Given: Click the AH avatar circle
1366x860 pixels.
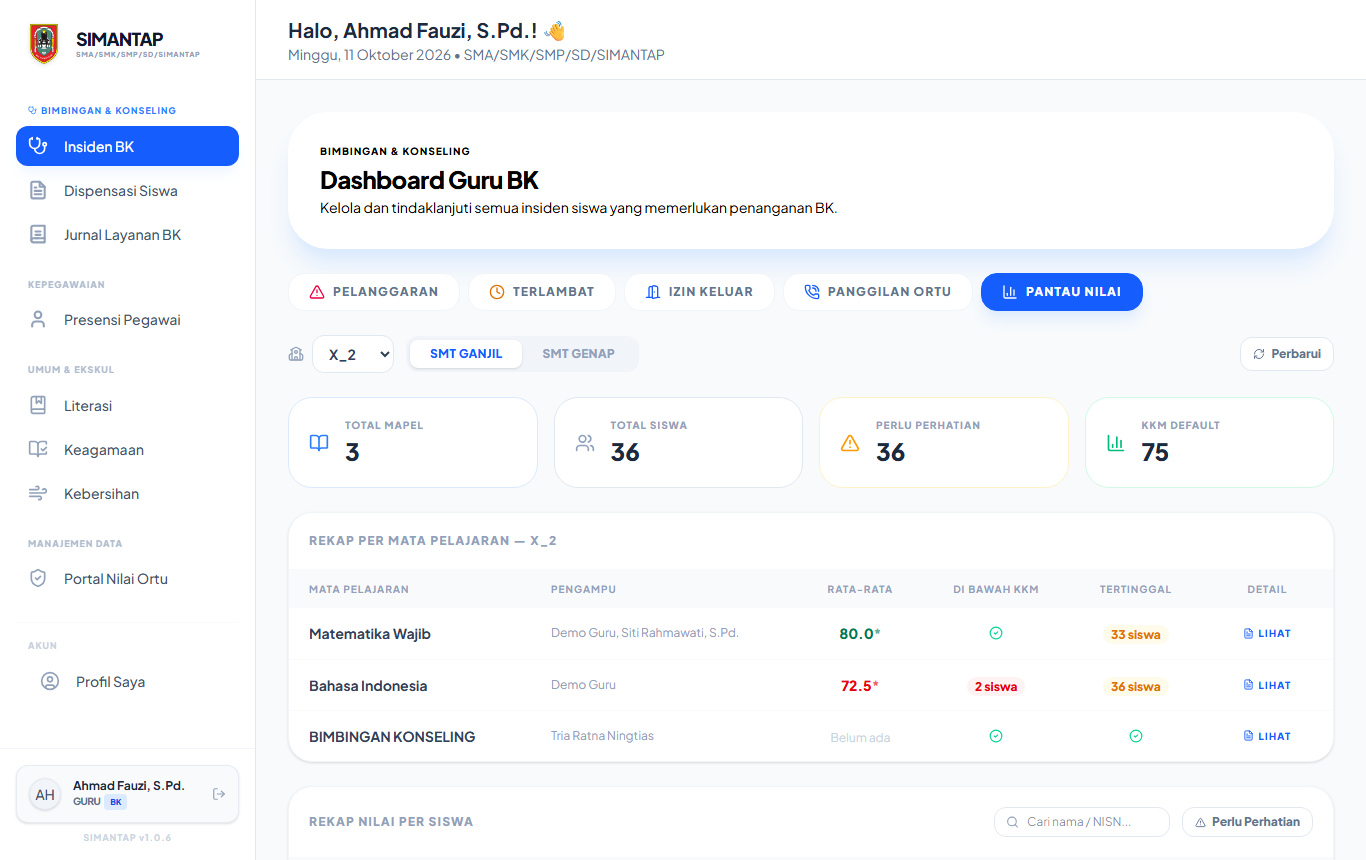Looking at the screenshot, I should (x=45, y=794).
